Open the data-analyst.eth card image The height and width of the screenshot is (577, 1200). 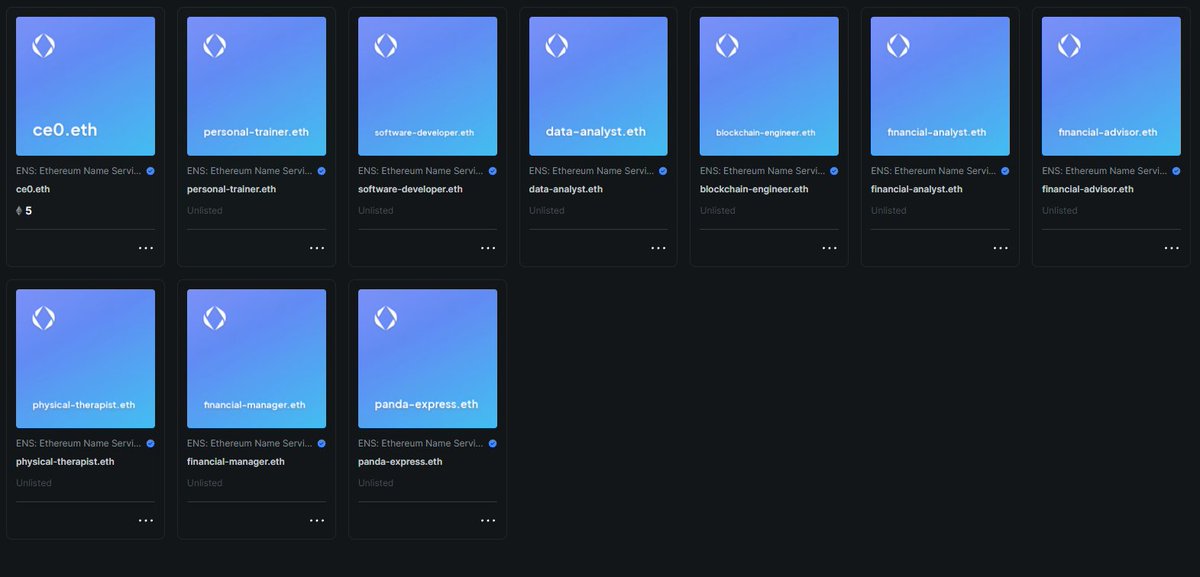(599, 86)
